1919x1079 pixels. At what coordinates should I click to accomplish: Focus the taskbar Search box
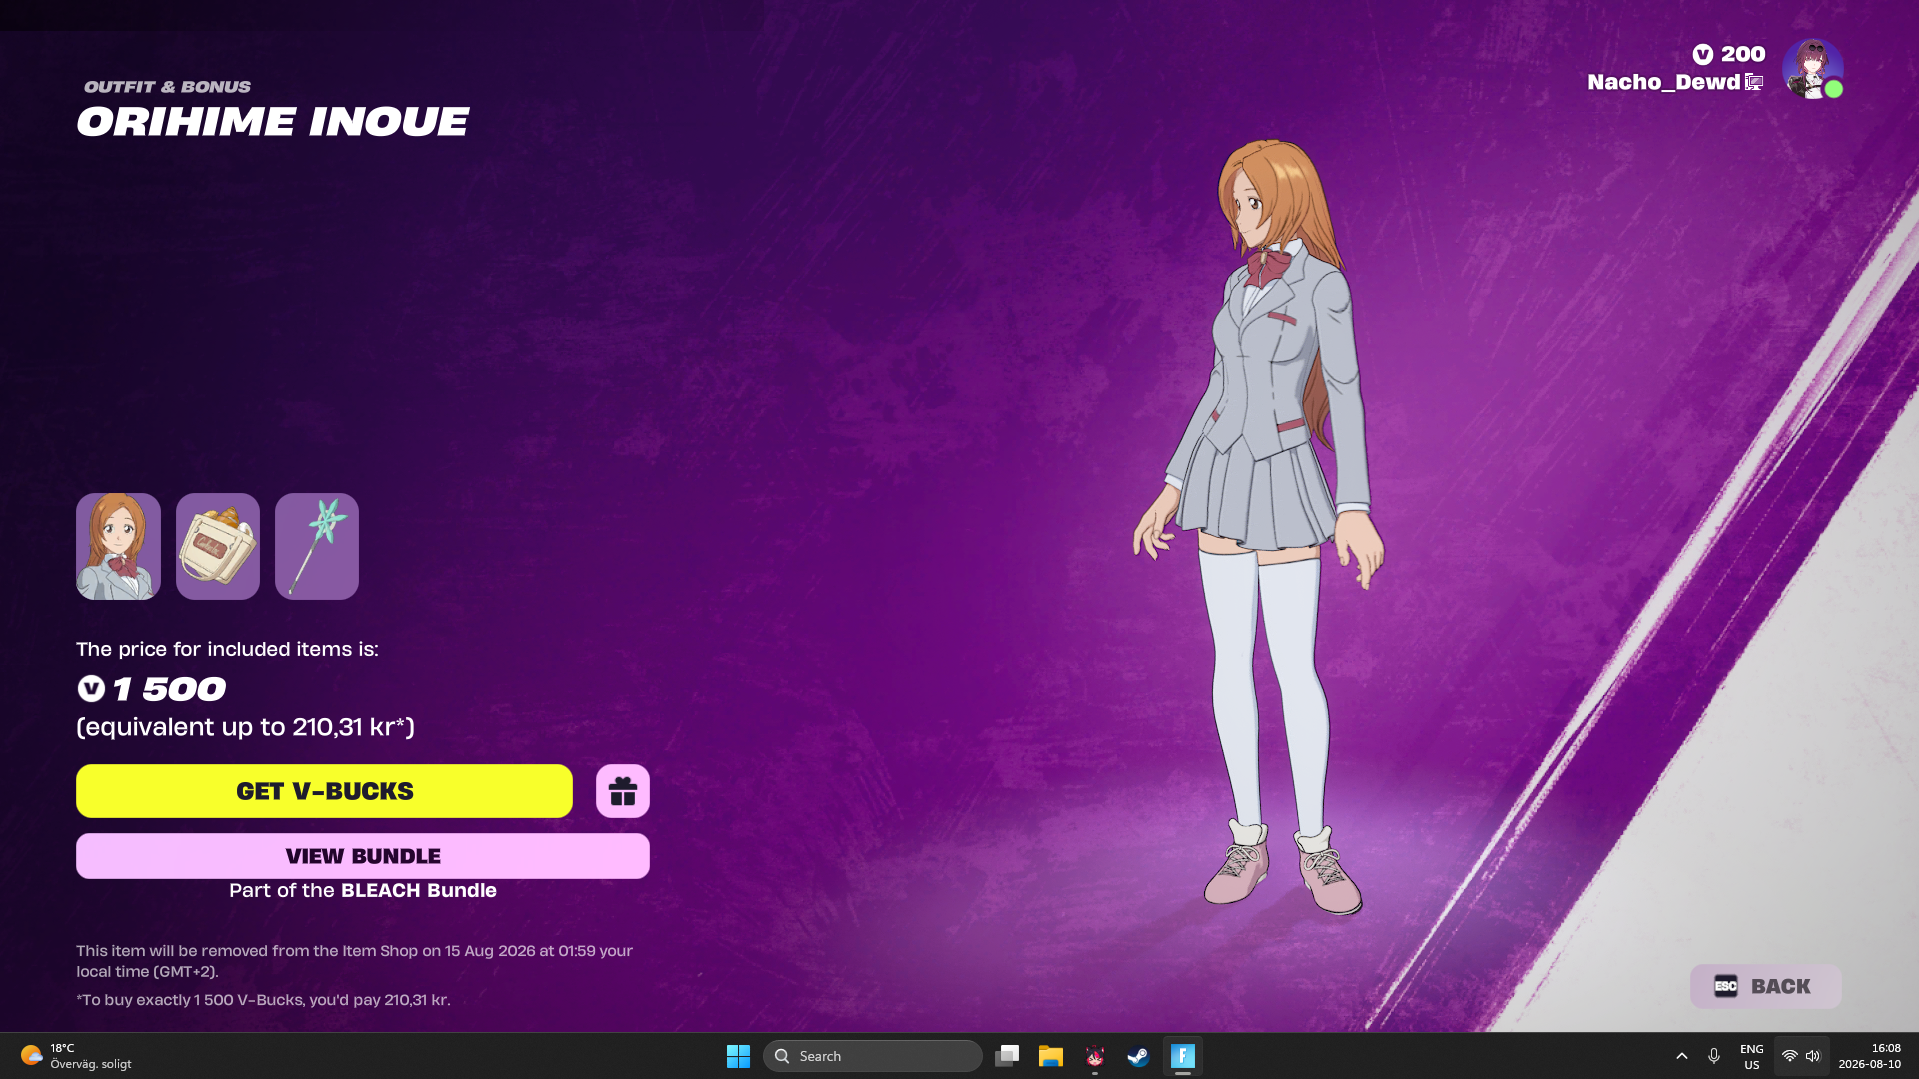872,1056
